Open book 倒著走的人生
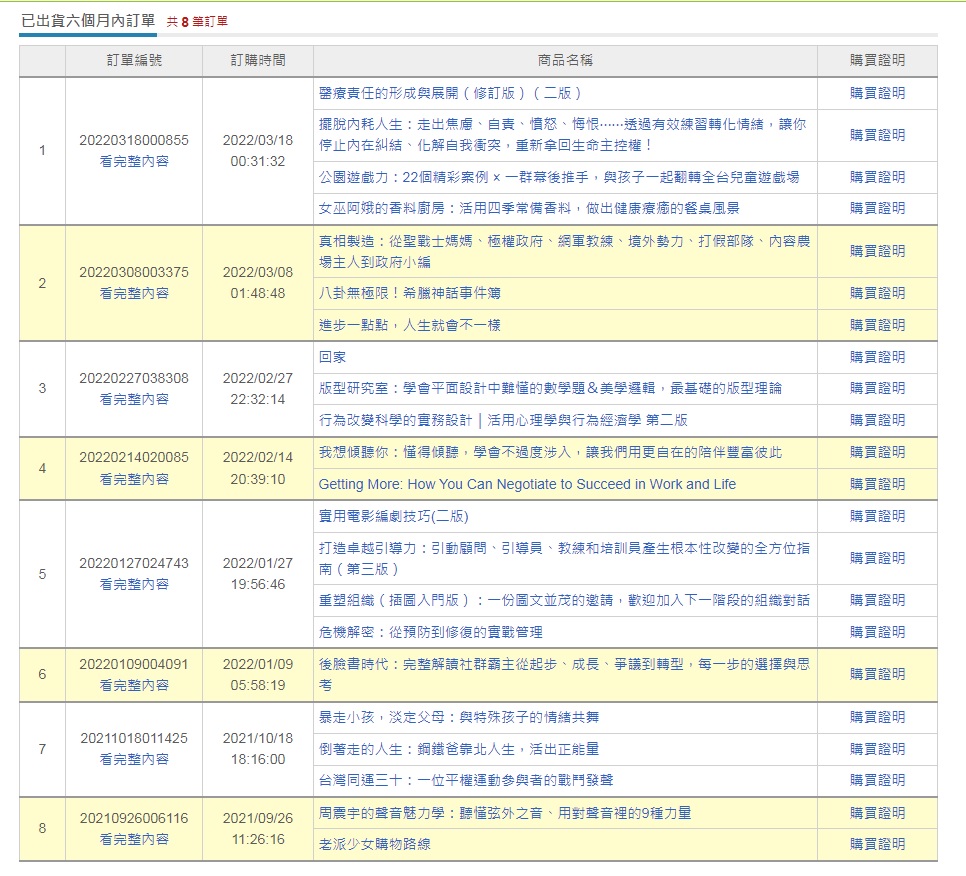The width and height of the screenshot is (966, 876). coord(458,749)
